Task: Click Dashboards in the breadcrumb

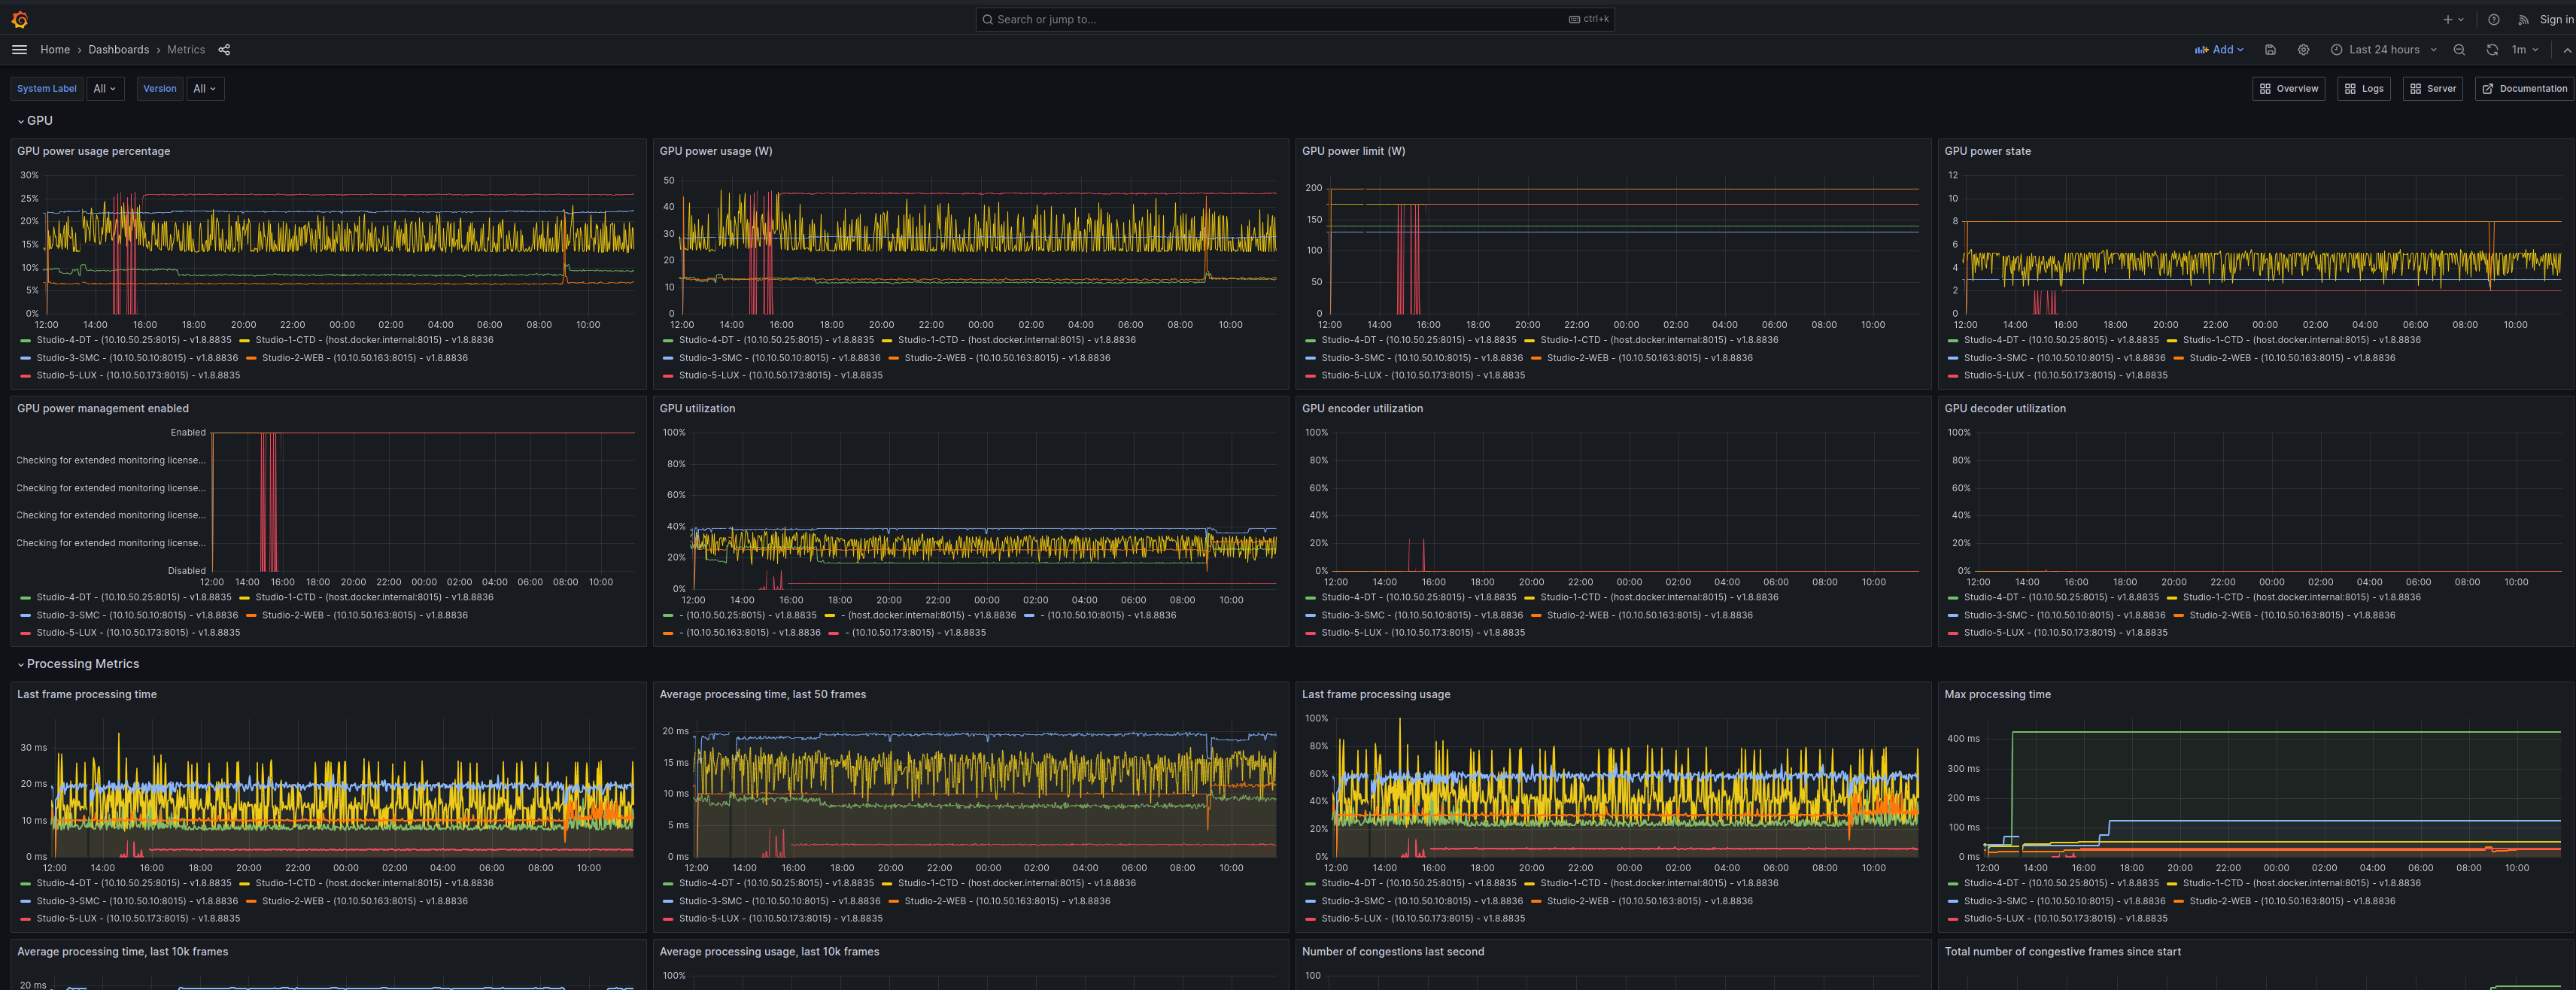Action: (118, 49)
